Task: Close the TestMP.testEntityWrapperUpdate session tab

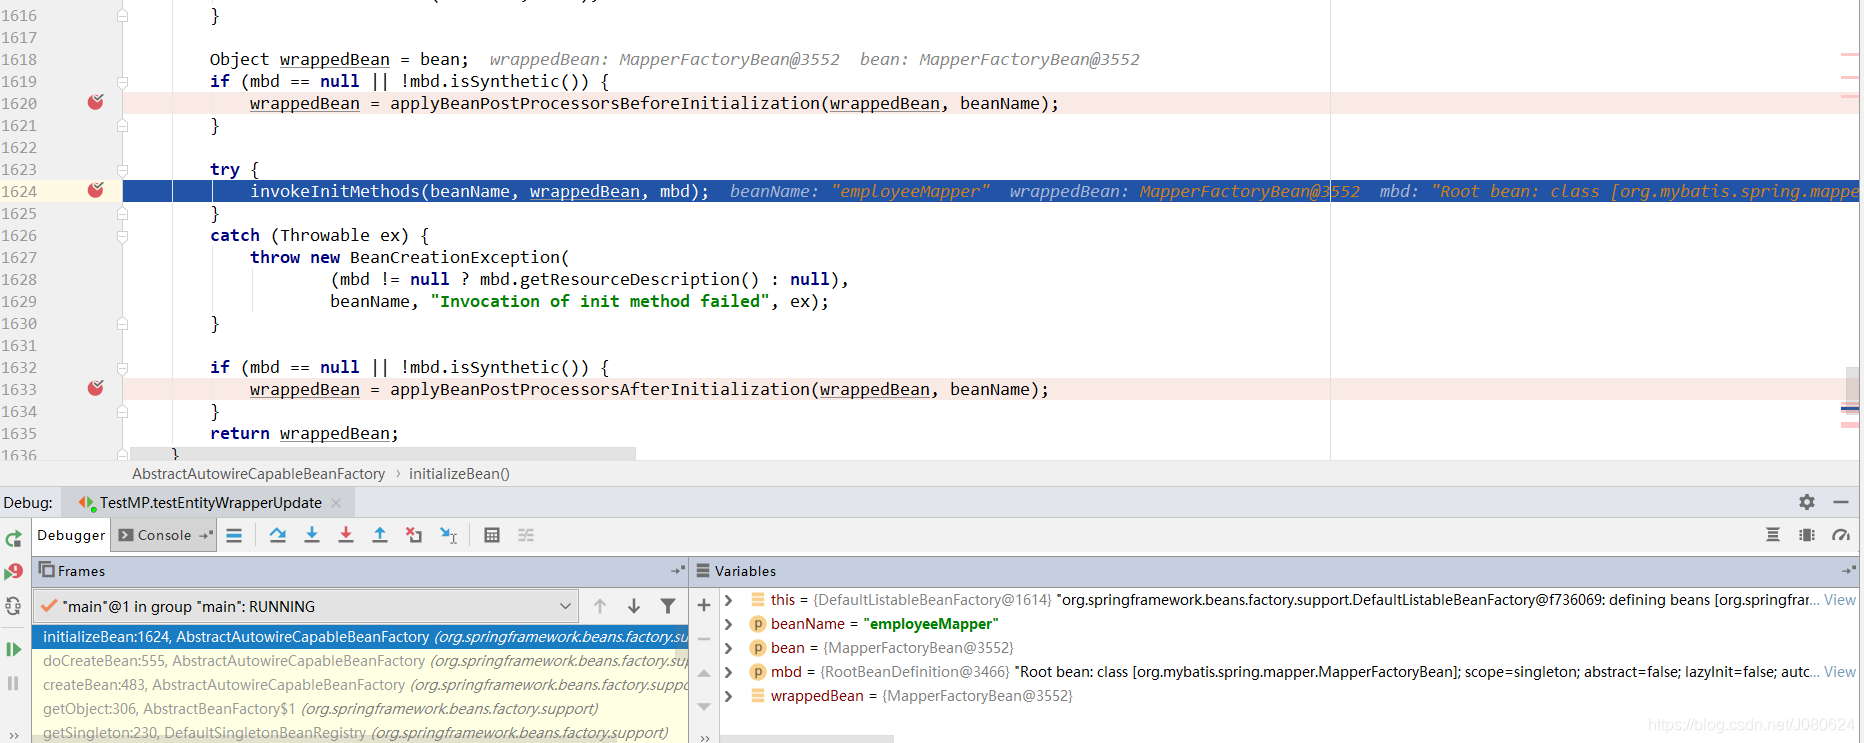Action: (x=336, y=503)
